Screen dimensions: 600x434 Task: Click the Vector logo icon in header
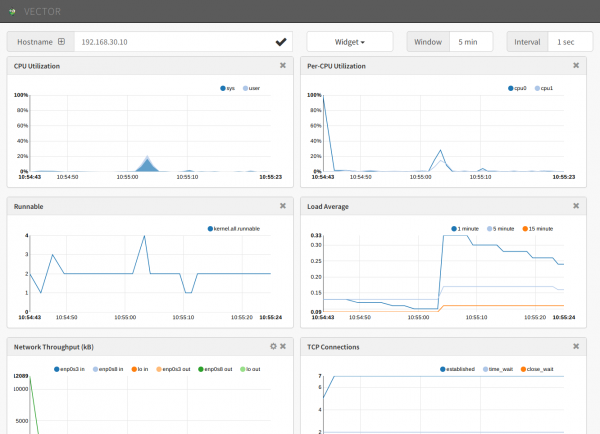[12, 12]
